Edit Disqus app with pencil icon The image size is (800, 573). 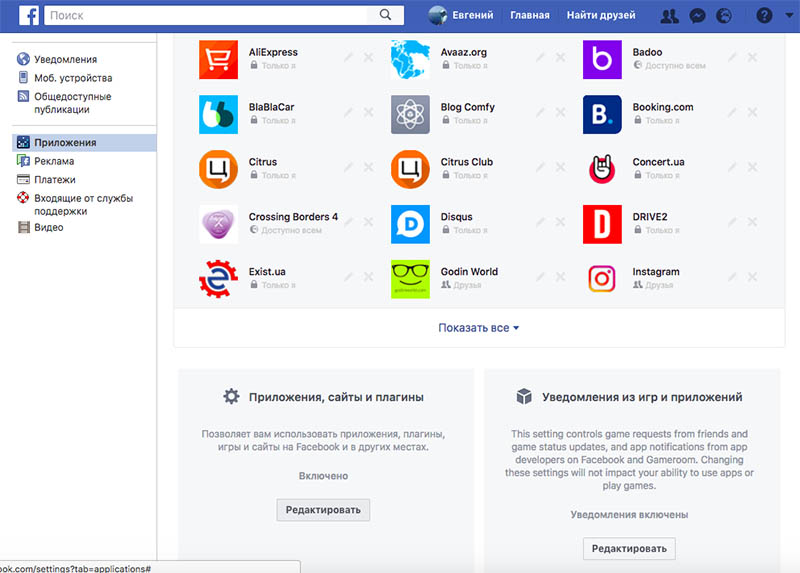pos(540,222)
